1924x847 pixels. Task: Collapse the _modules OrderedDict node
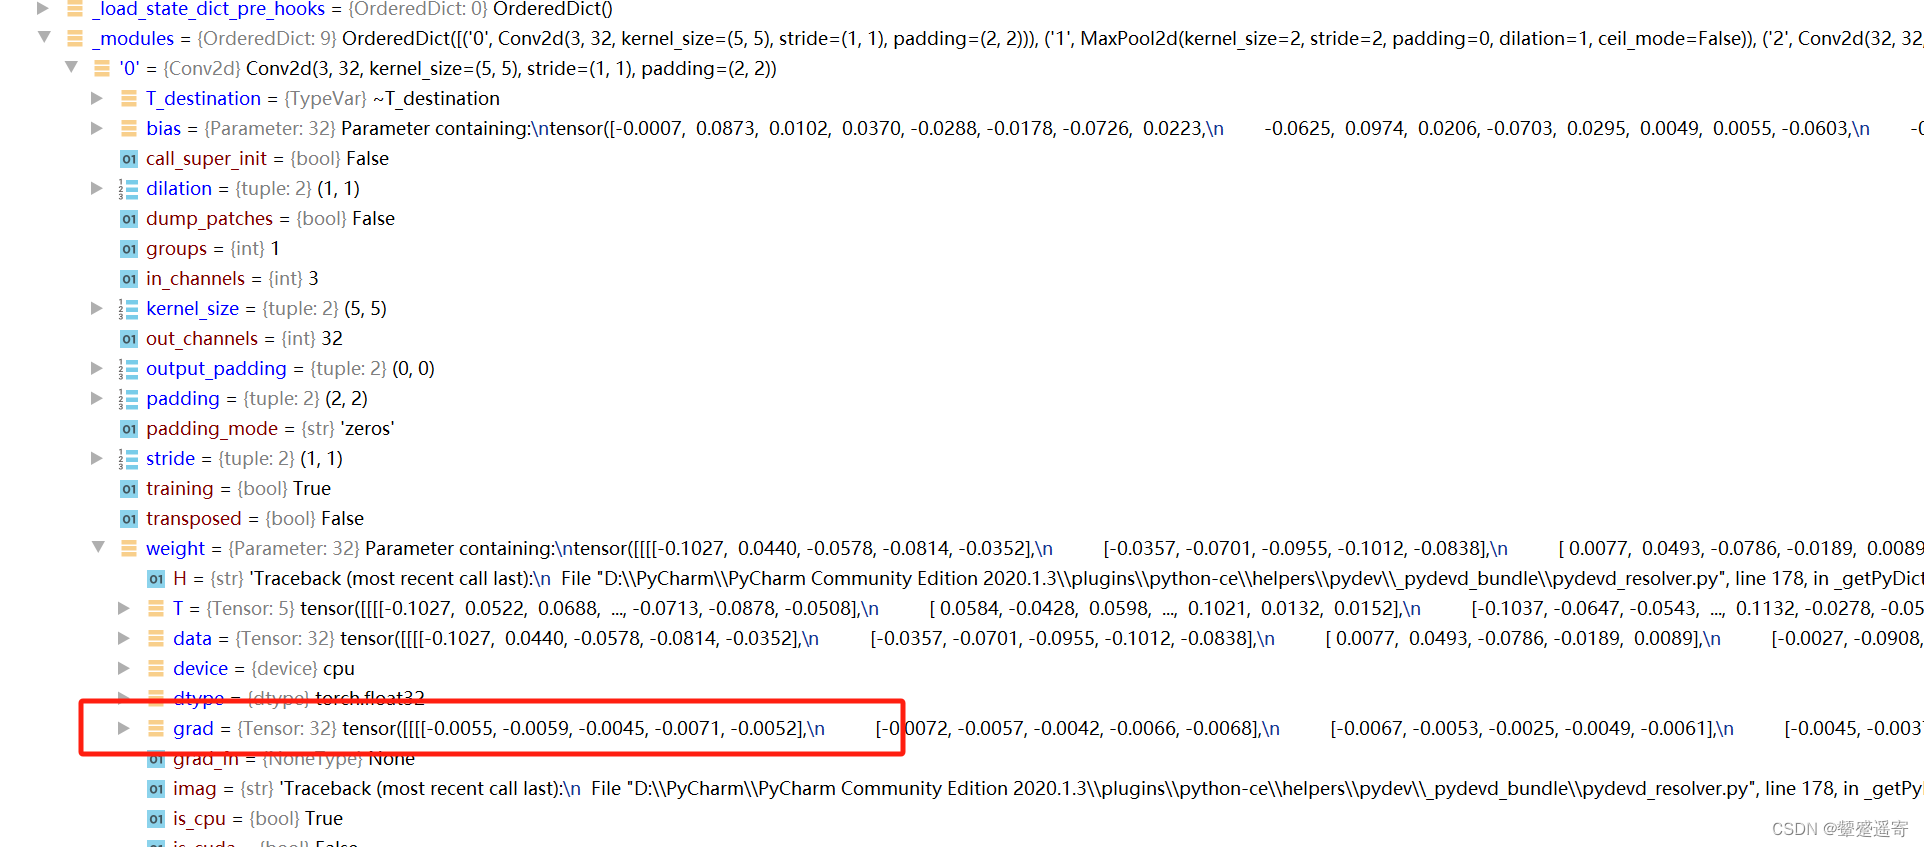[44, 38]
